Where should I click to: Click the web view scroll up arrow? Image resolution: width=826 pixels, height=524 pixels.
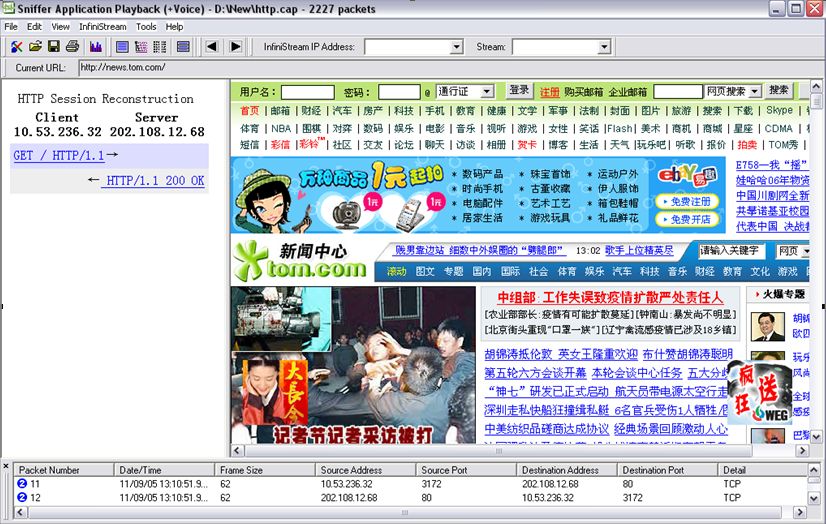(x=816, y=87)
